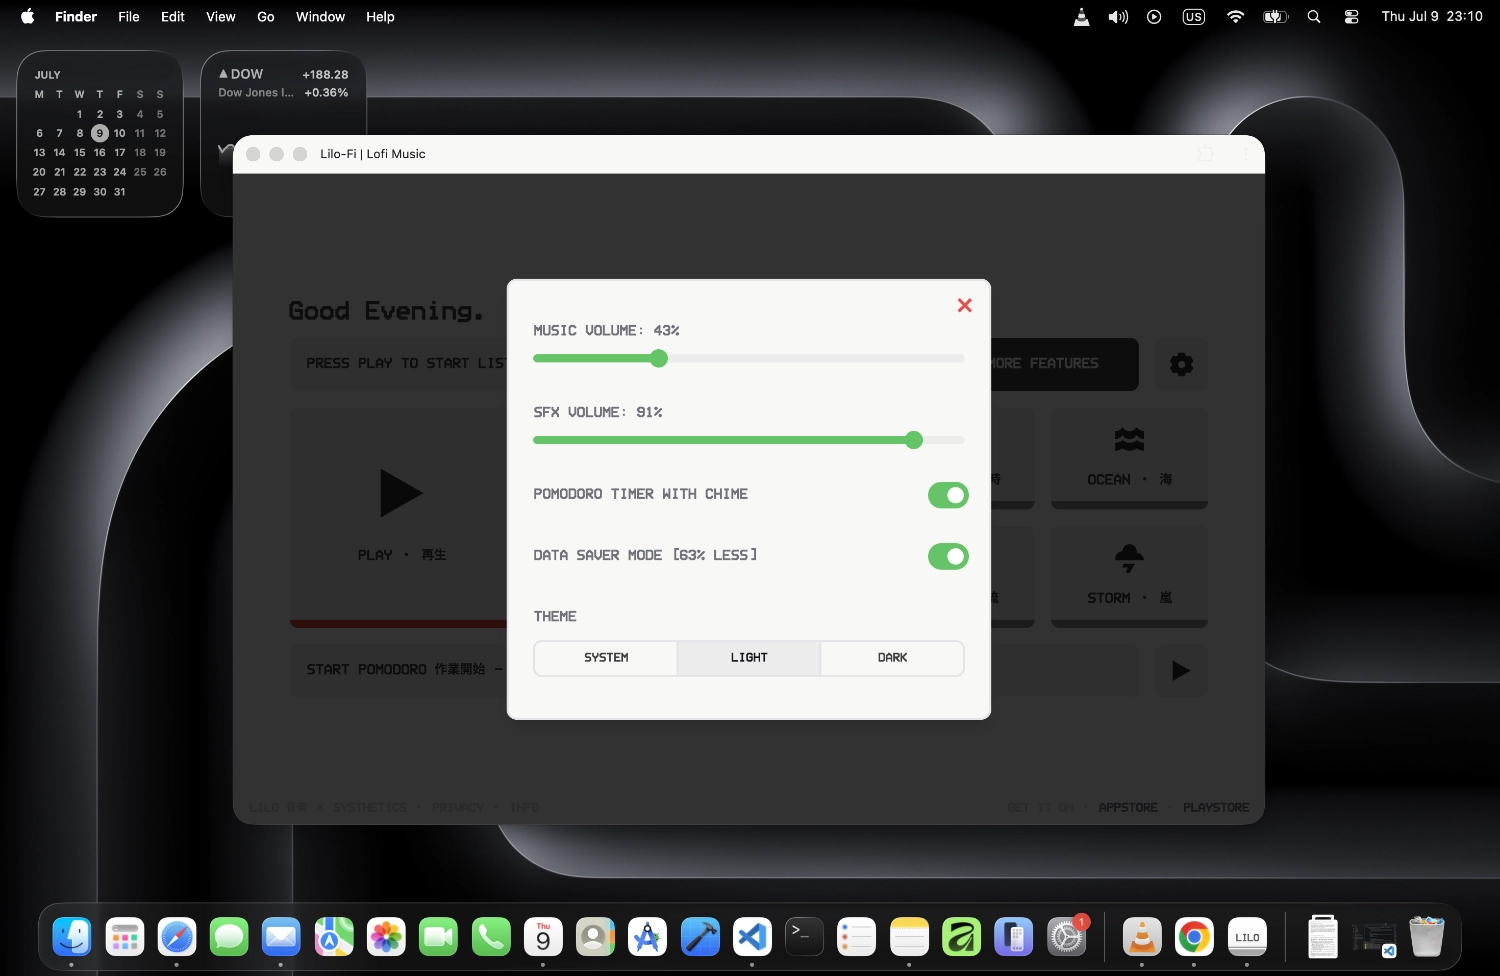Open the Help menu
Image resolution: width=1500 pixels, height=976 pixels.
pyautogui.click(x=380, y=16)
